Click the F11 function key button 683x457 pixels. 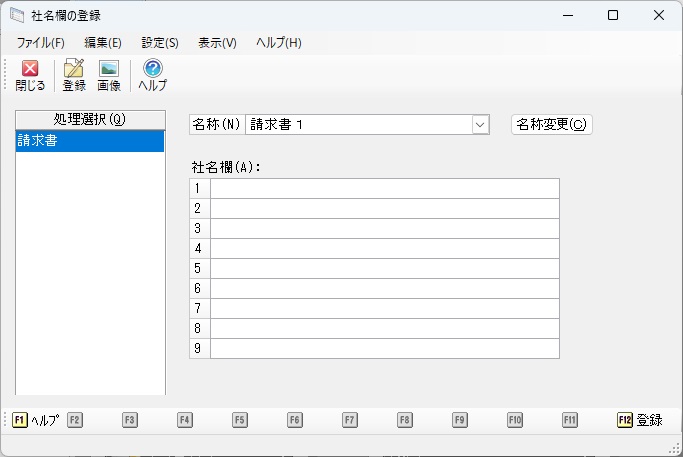point(569,420)
